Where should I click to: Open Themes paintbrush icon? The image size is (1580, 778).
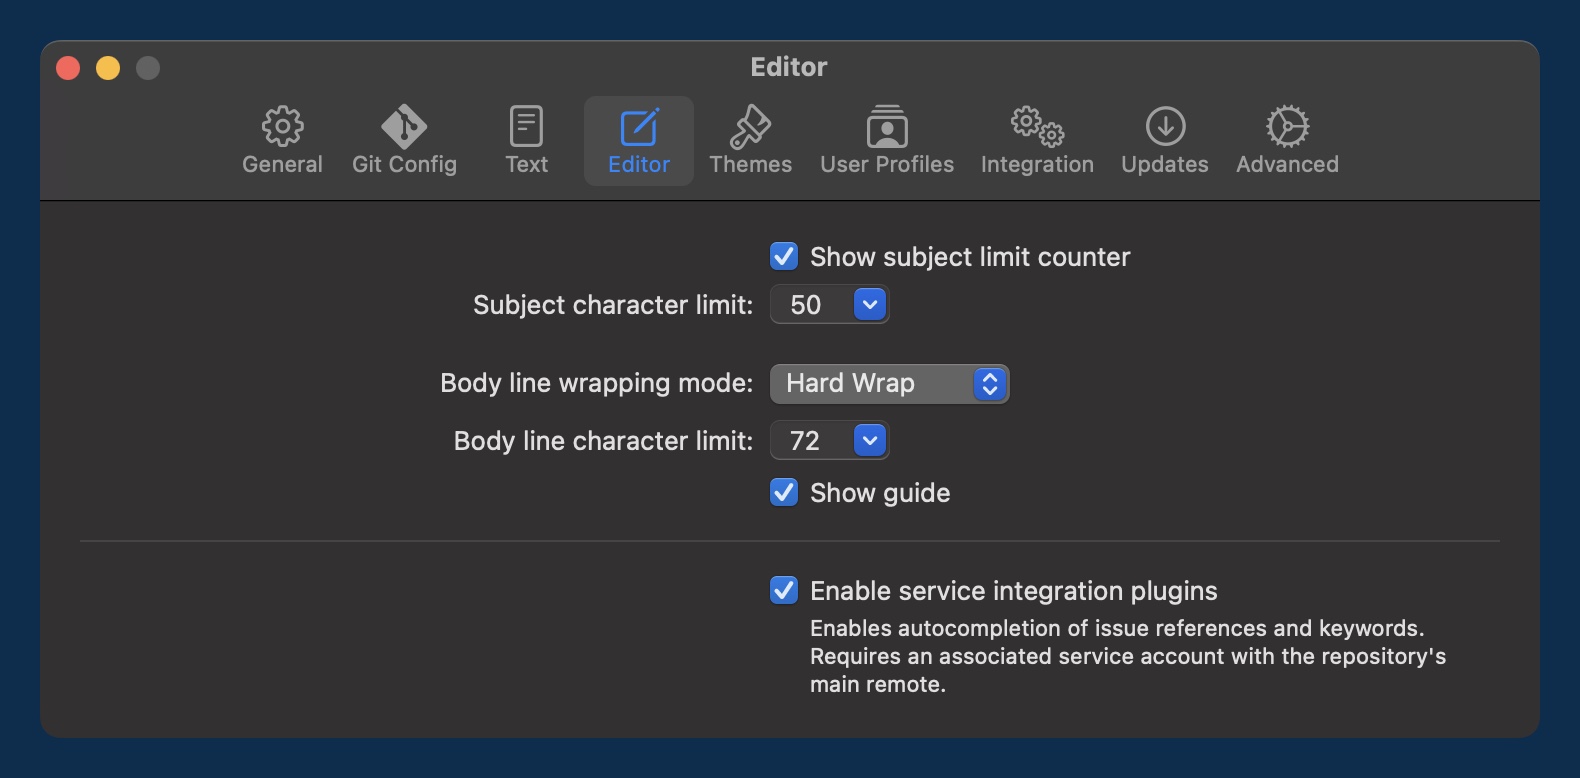(x=750, y=127)
